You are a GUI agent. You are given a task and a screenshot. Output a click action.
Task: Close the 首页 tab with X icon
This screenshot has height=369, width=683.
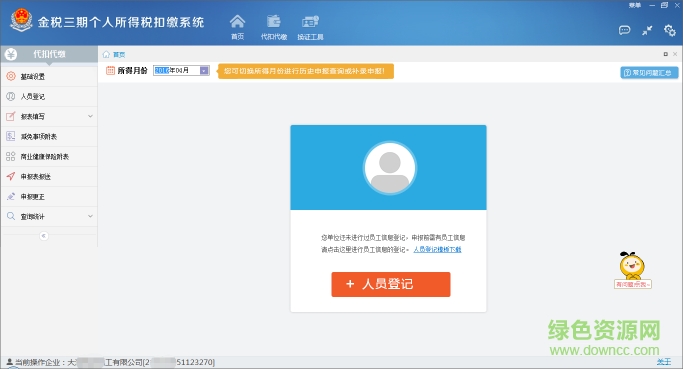pos(675,54)
